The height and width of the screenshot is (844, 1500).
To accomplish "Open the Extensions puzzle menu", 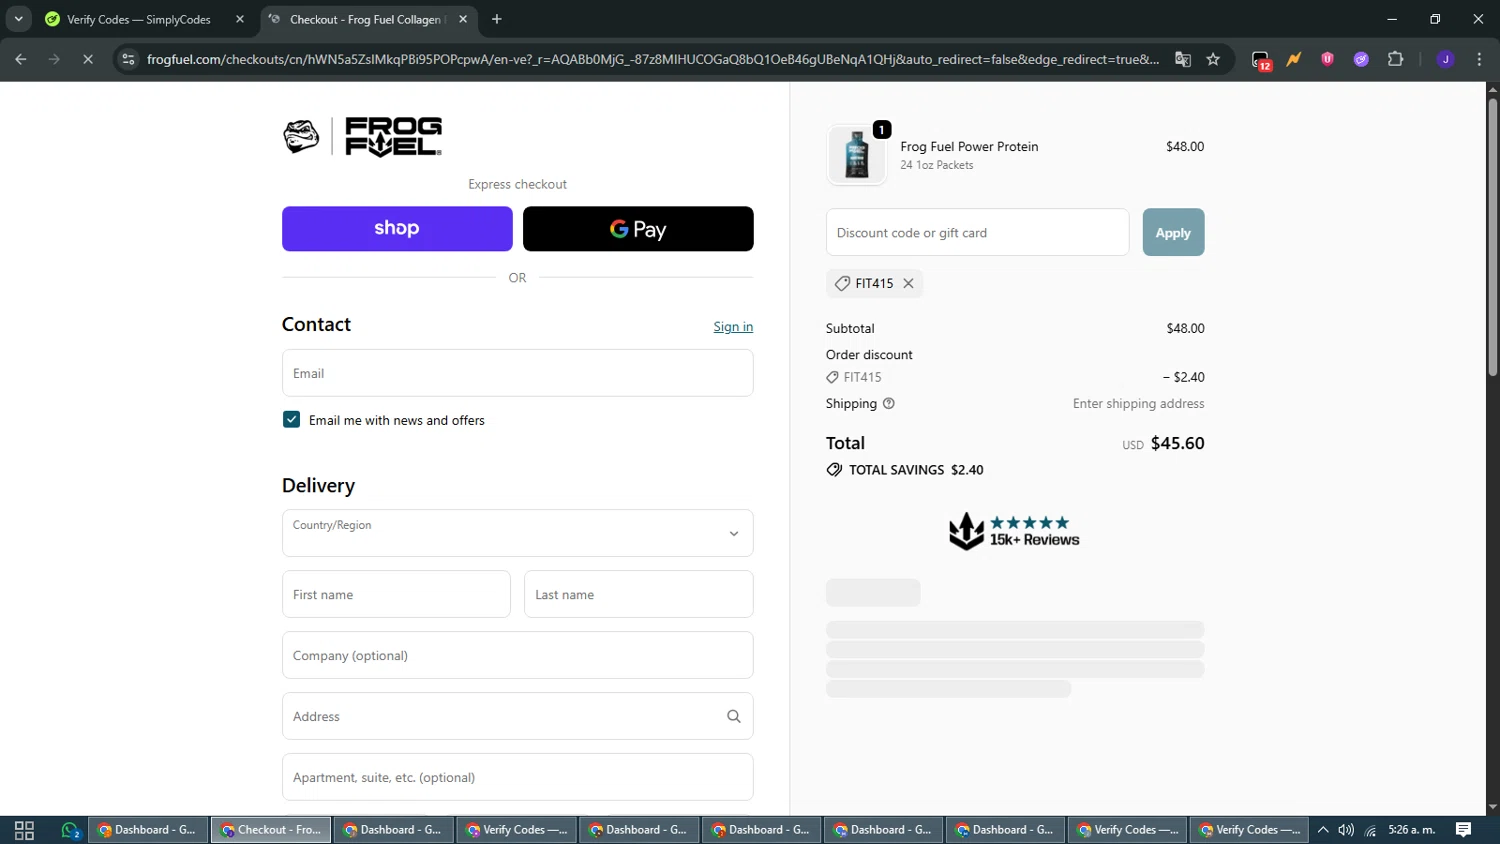I will click(1395, 59).
